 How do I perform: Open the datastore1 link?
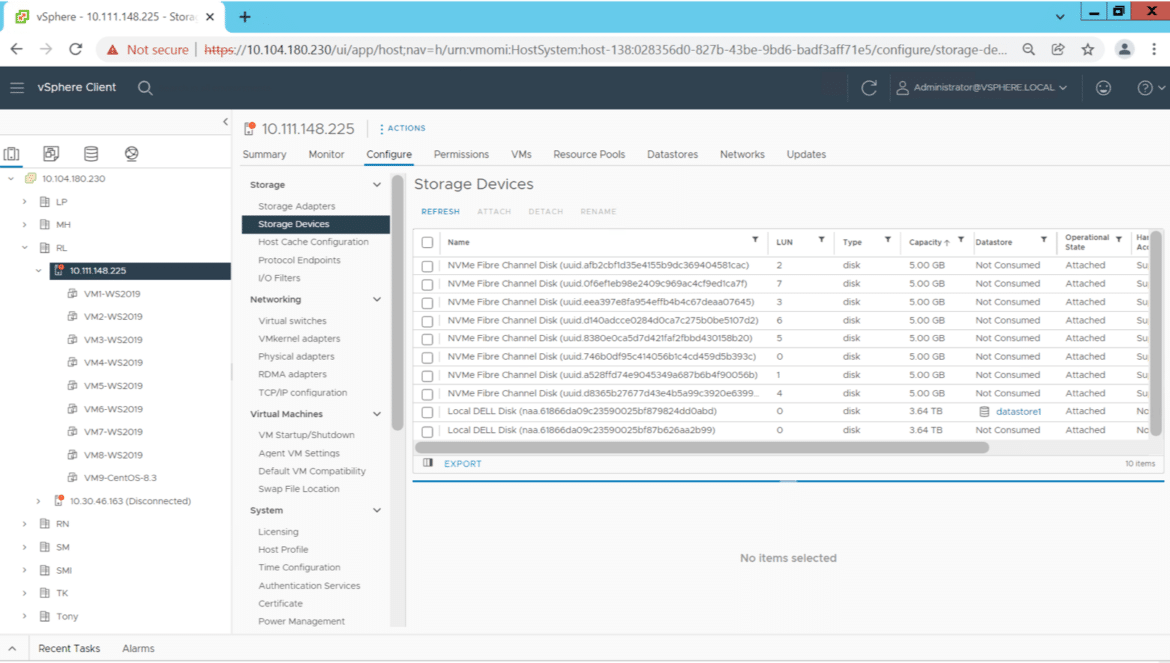[x=1018, y=412]
